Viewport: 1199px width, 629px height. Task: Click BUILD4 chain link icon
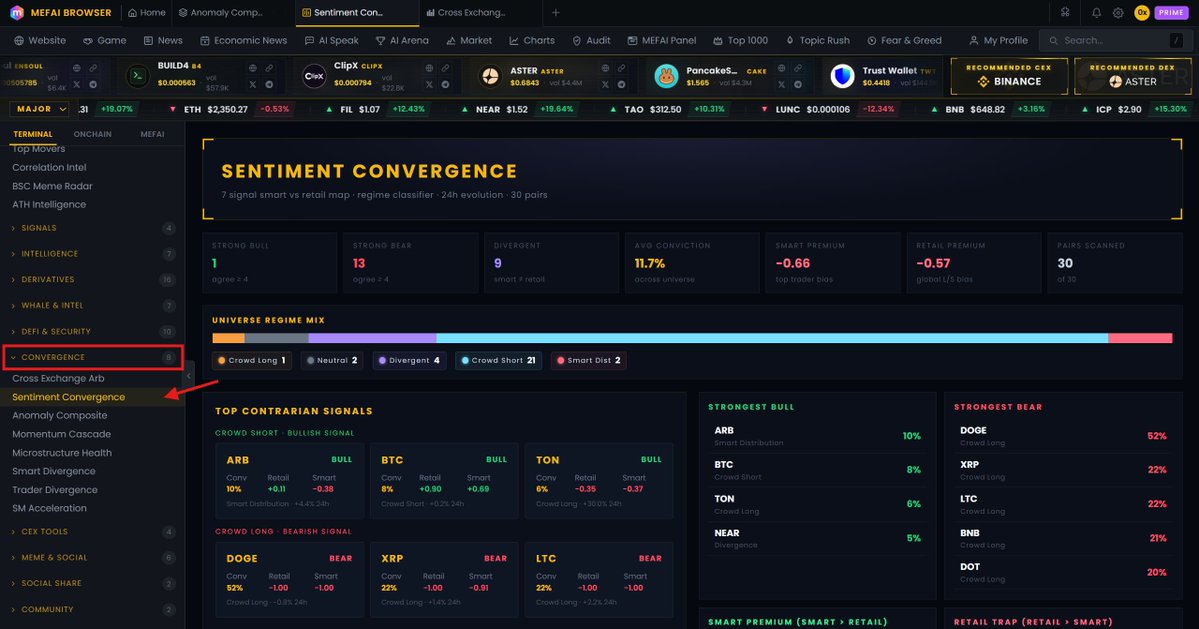269,68
